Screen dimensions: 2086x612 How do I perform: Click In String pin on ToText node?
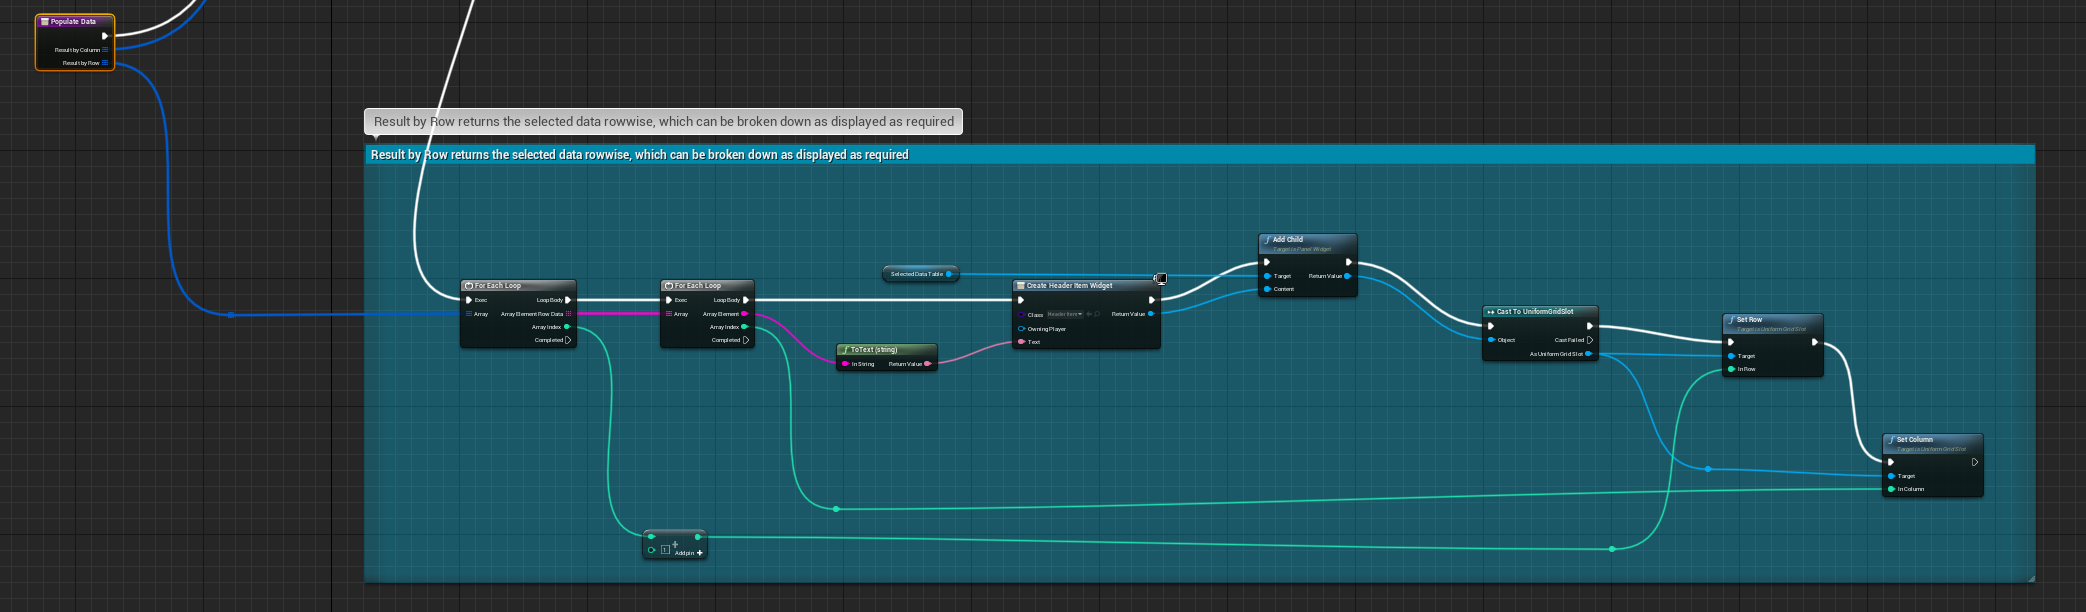pos(846,364)
